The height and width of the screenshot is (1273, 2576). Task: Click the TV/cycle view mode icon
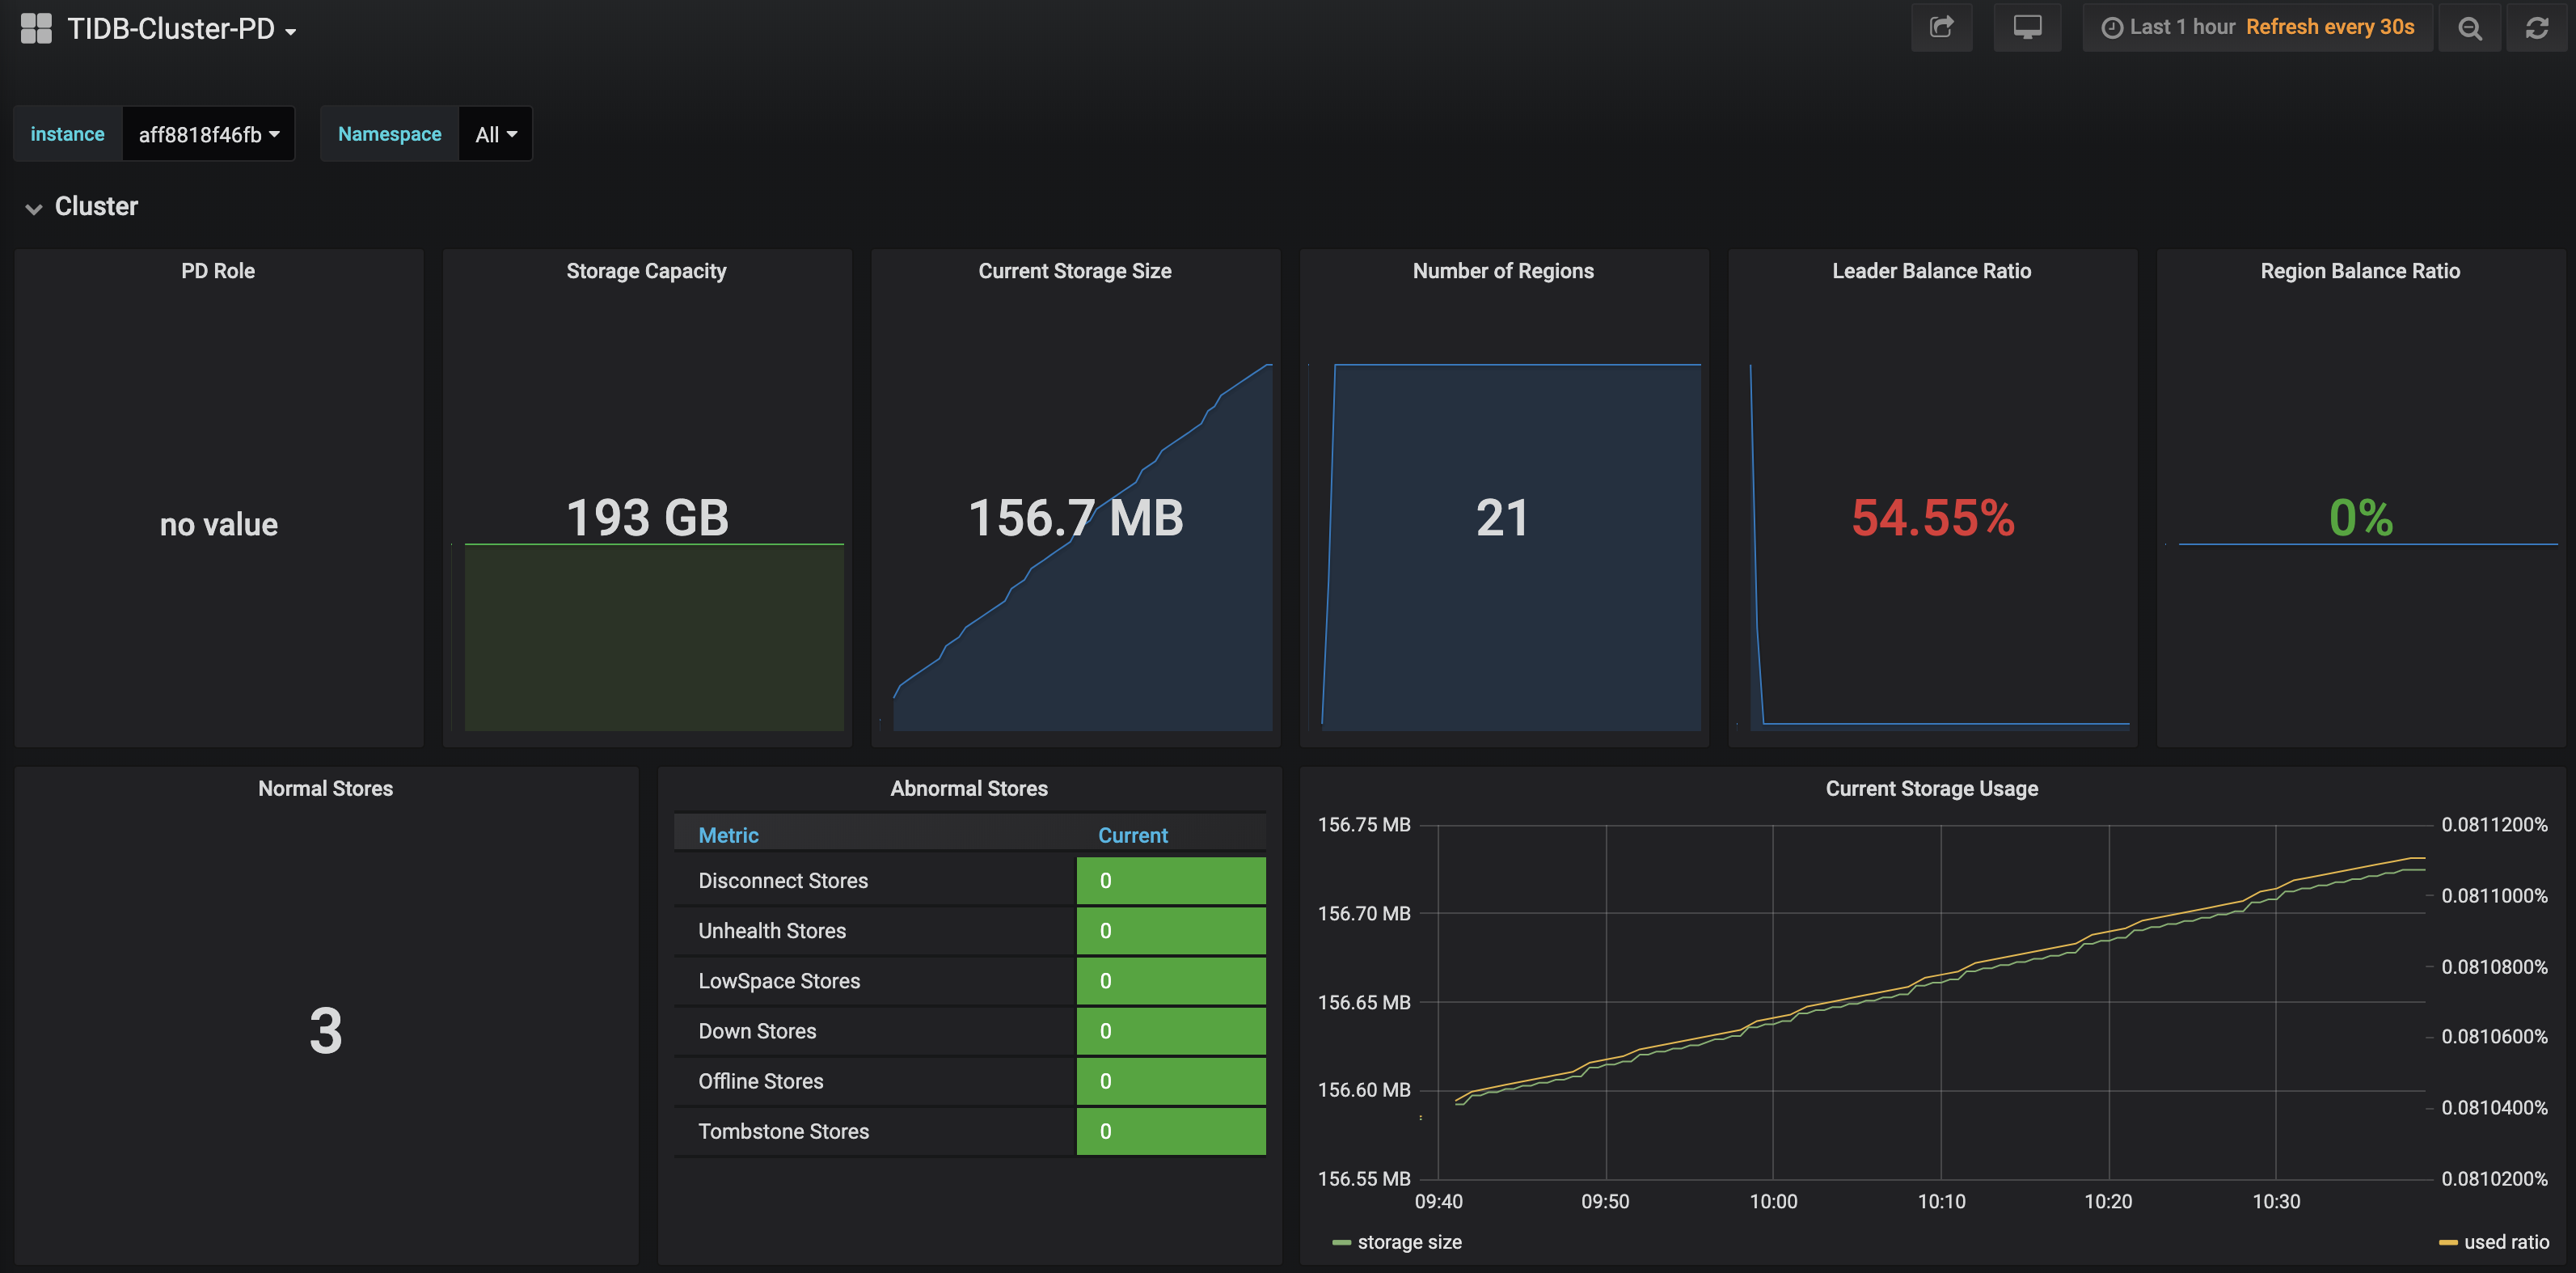click(2027, 27)
